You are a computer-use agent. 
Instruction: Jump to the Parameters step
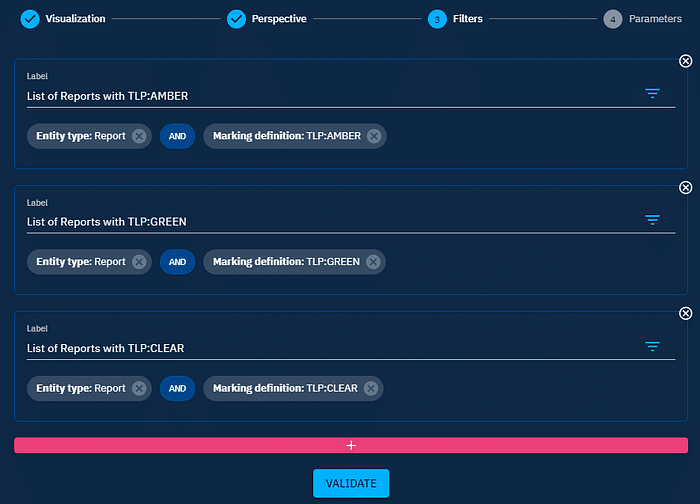coord(645,19)
